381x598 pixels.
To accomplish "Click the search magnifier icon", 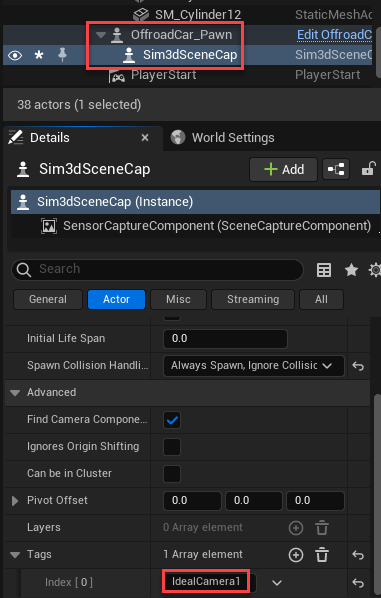I will (24, 270).
